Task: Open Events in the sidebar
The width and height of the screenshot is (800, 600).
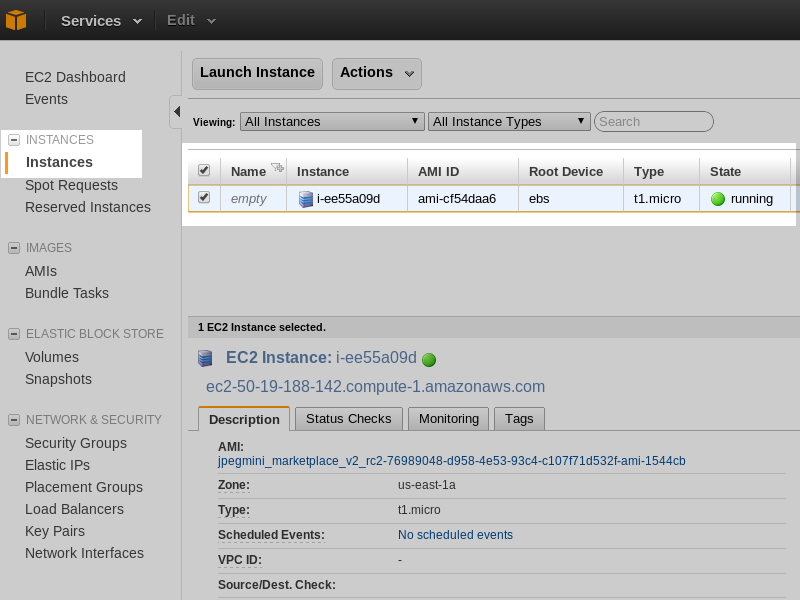Action: pyautogui.click(x=46, y=99)
